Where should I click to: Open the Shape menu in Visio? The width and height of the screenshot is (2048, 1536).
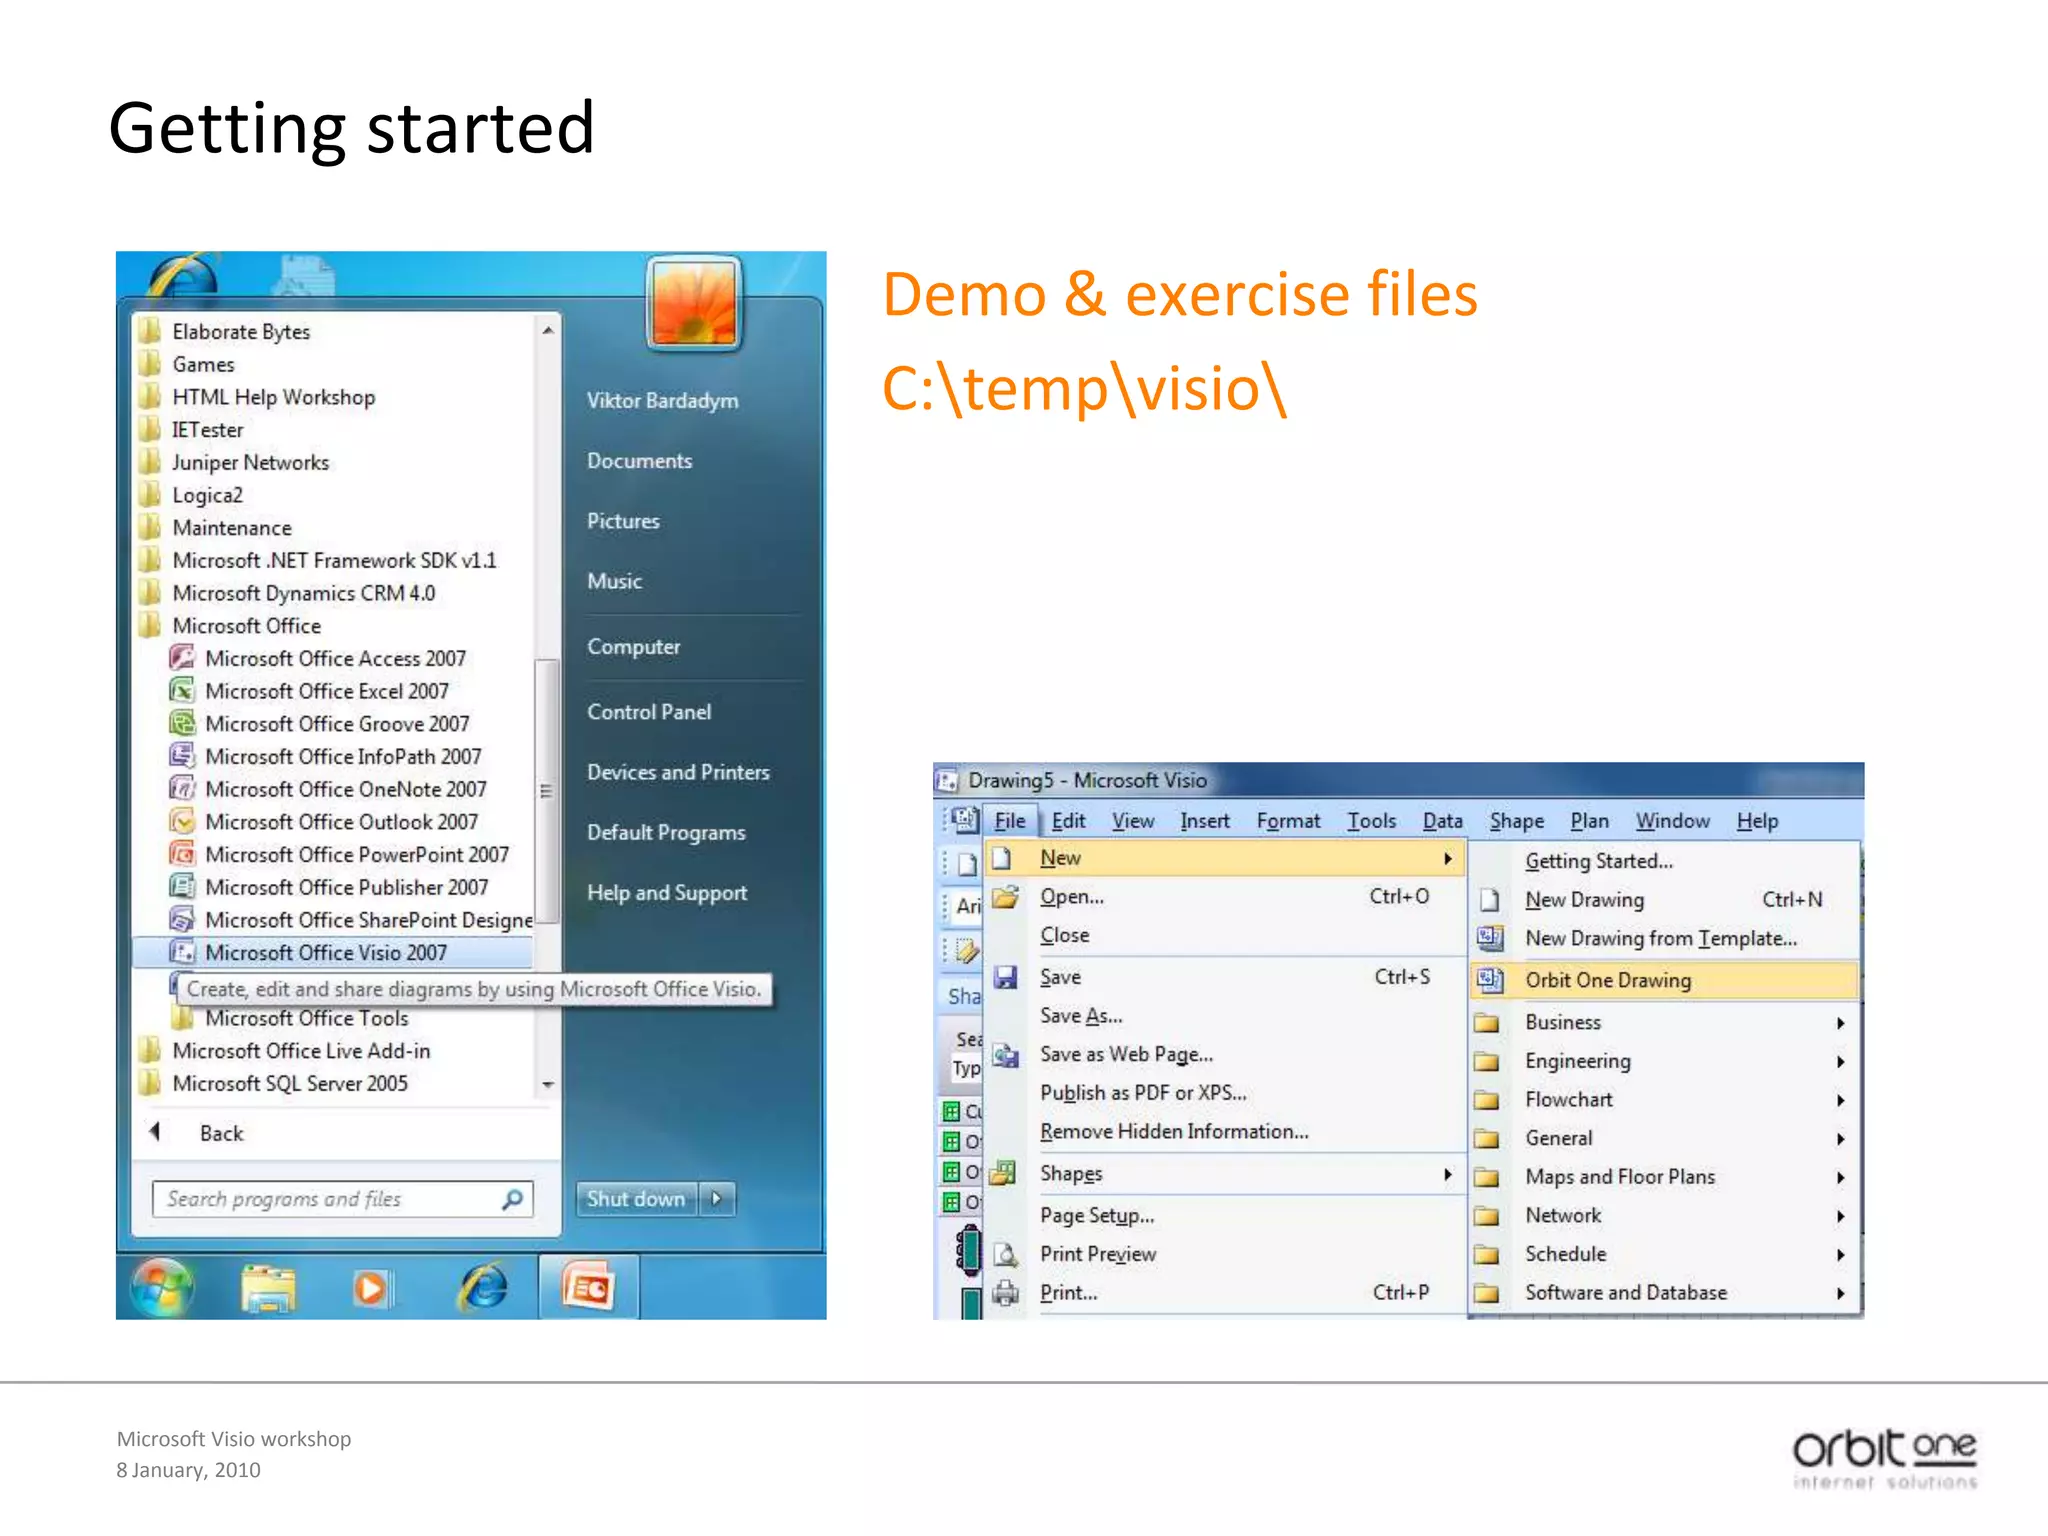(1516, 821)
